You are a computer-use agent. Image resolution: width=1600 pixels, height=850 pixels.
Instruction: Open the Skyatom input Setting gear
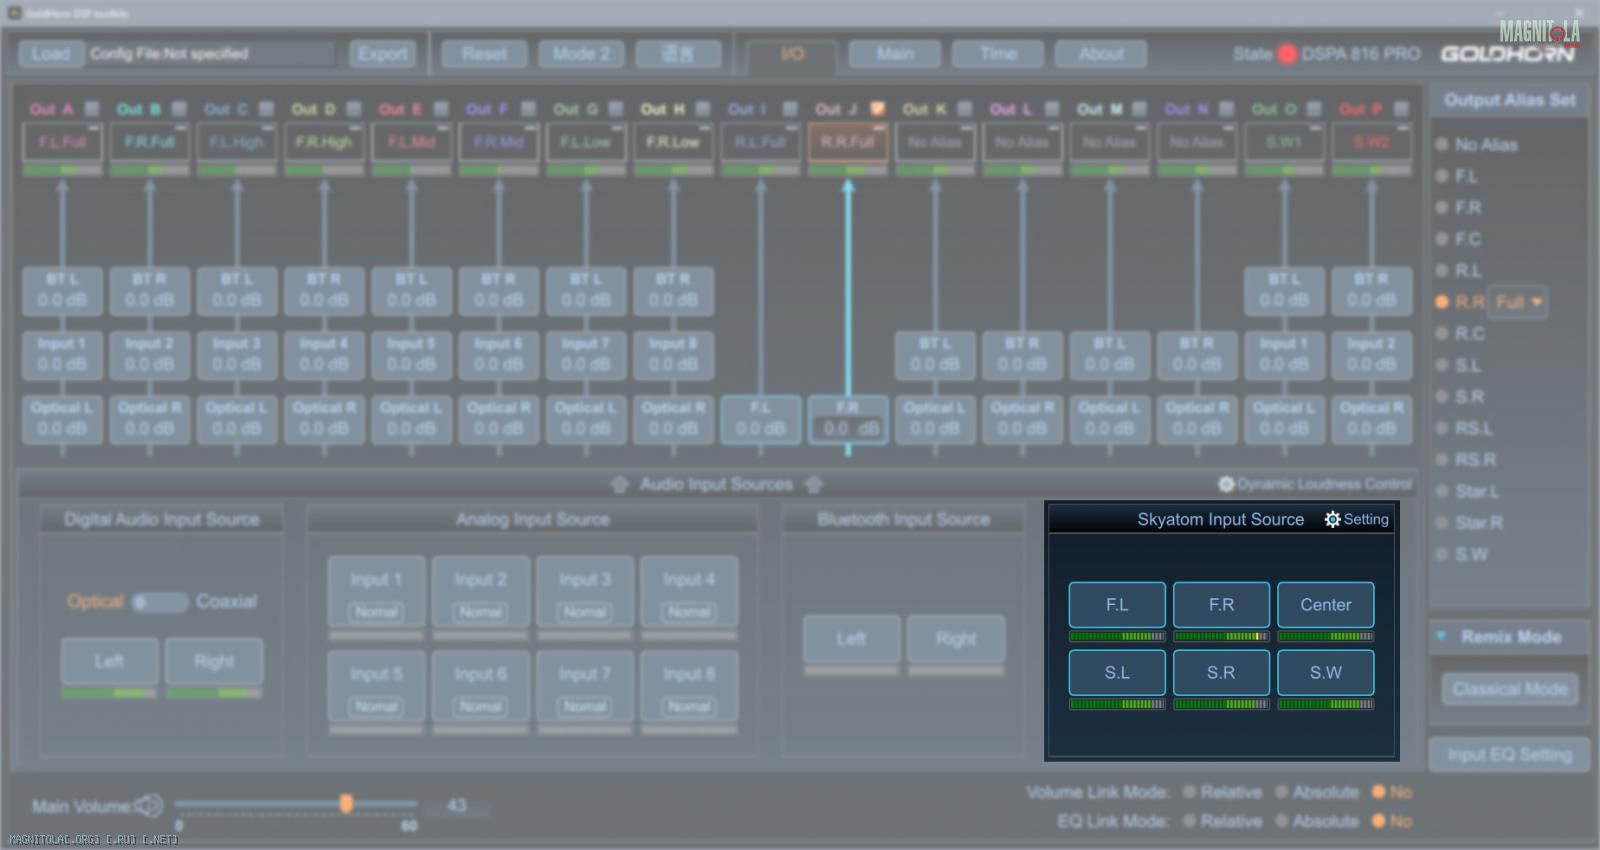click(x=1356, y=519)
